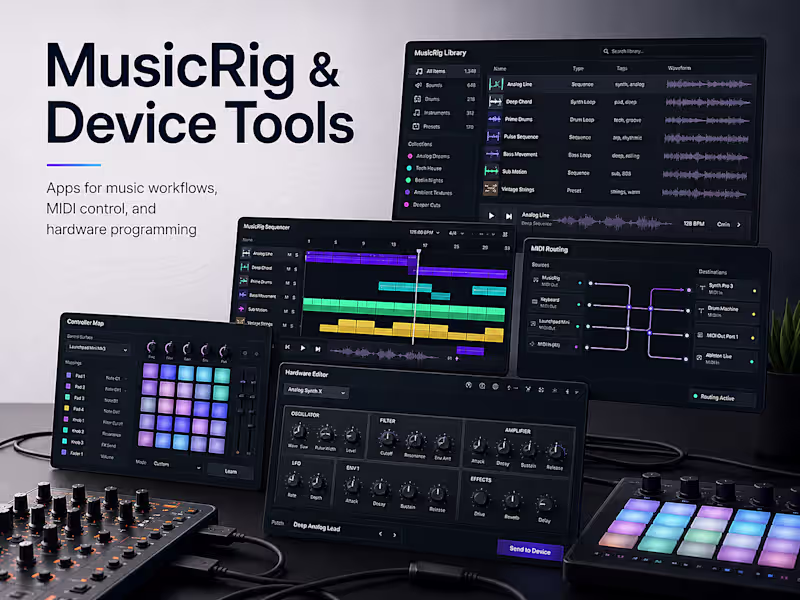Solo the Analog Line track in Sequencer

(x=297, y=255)
